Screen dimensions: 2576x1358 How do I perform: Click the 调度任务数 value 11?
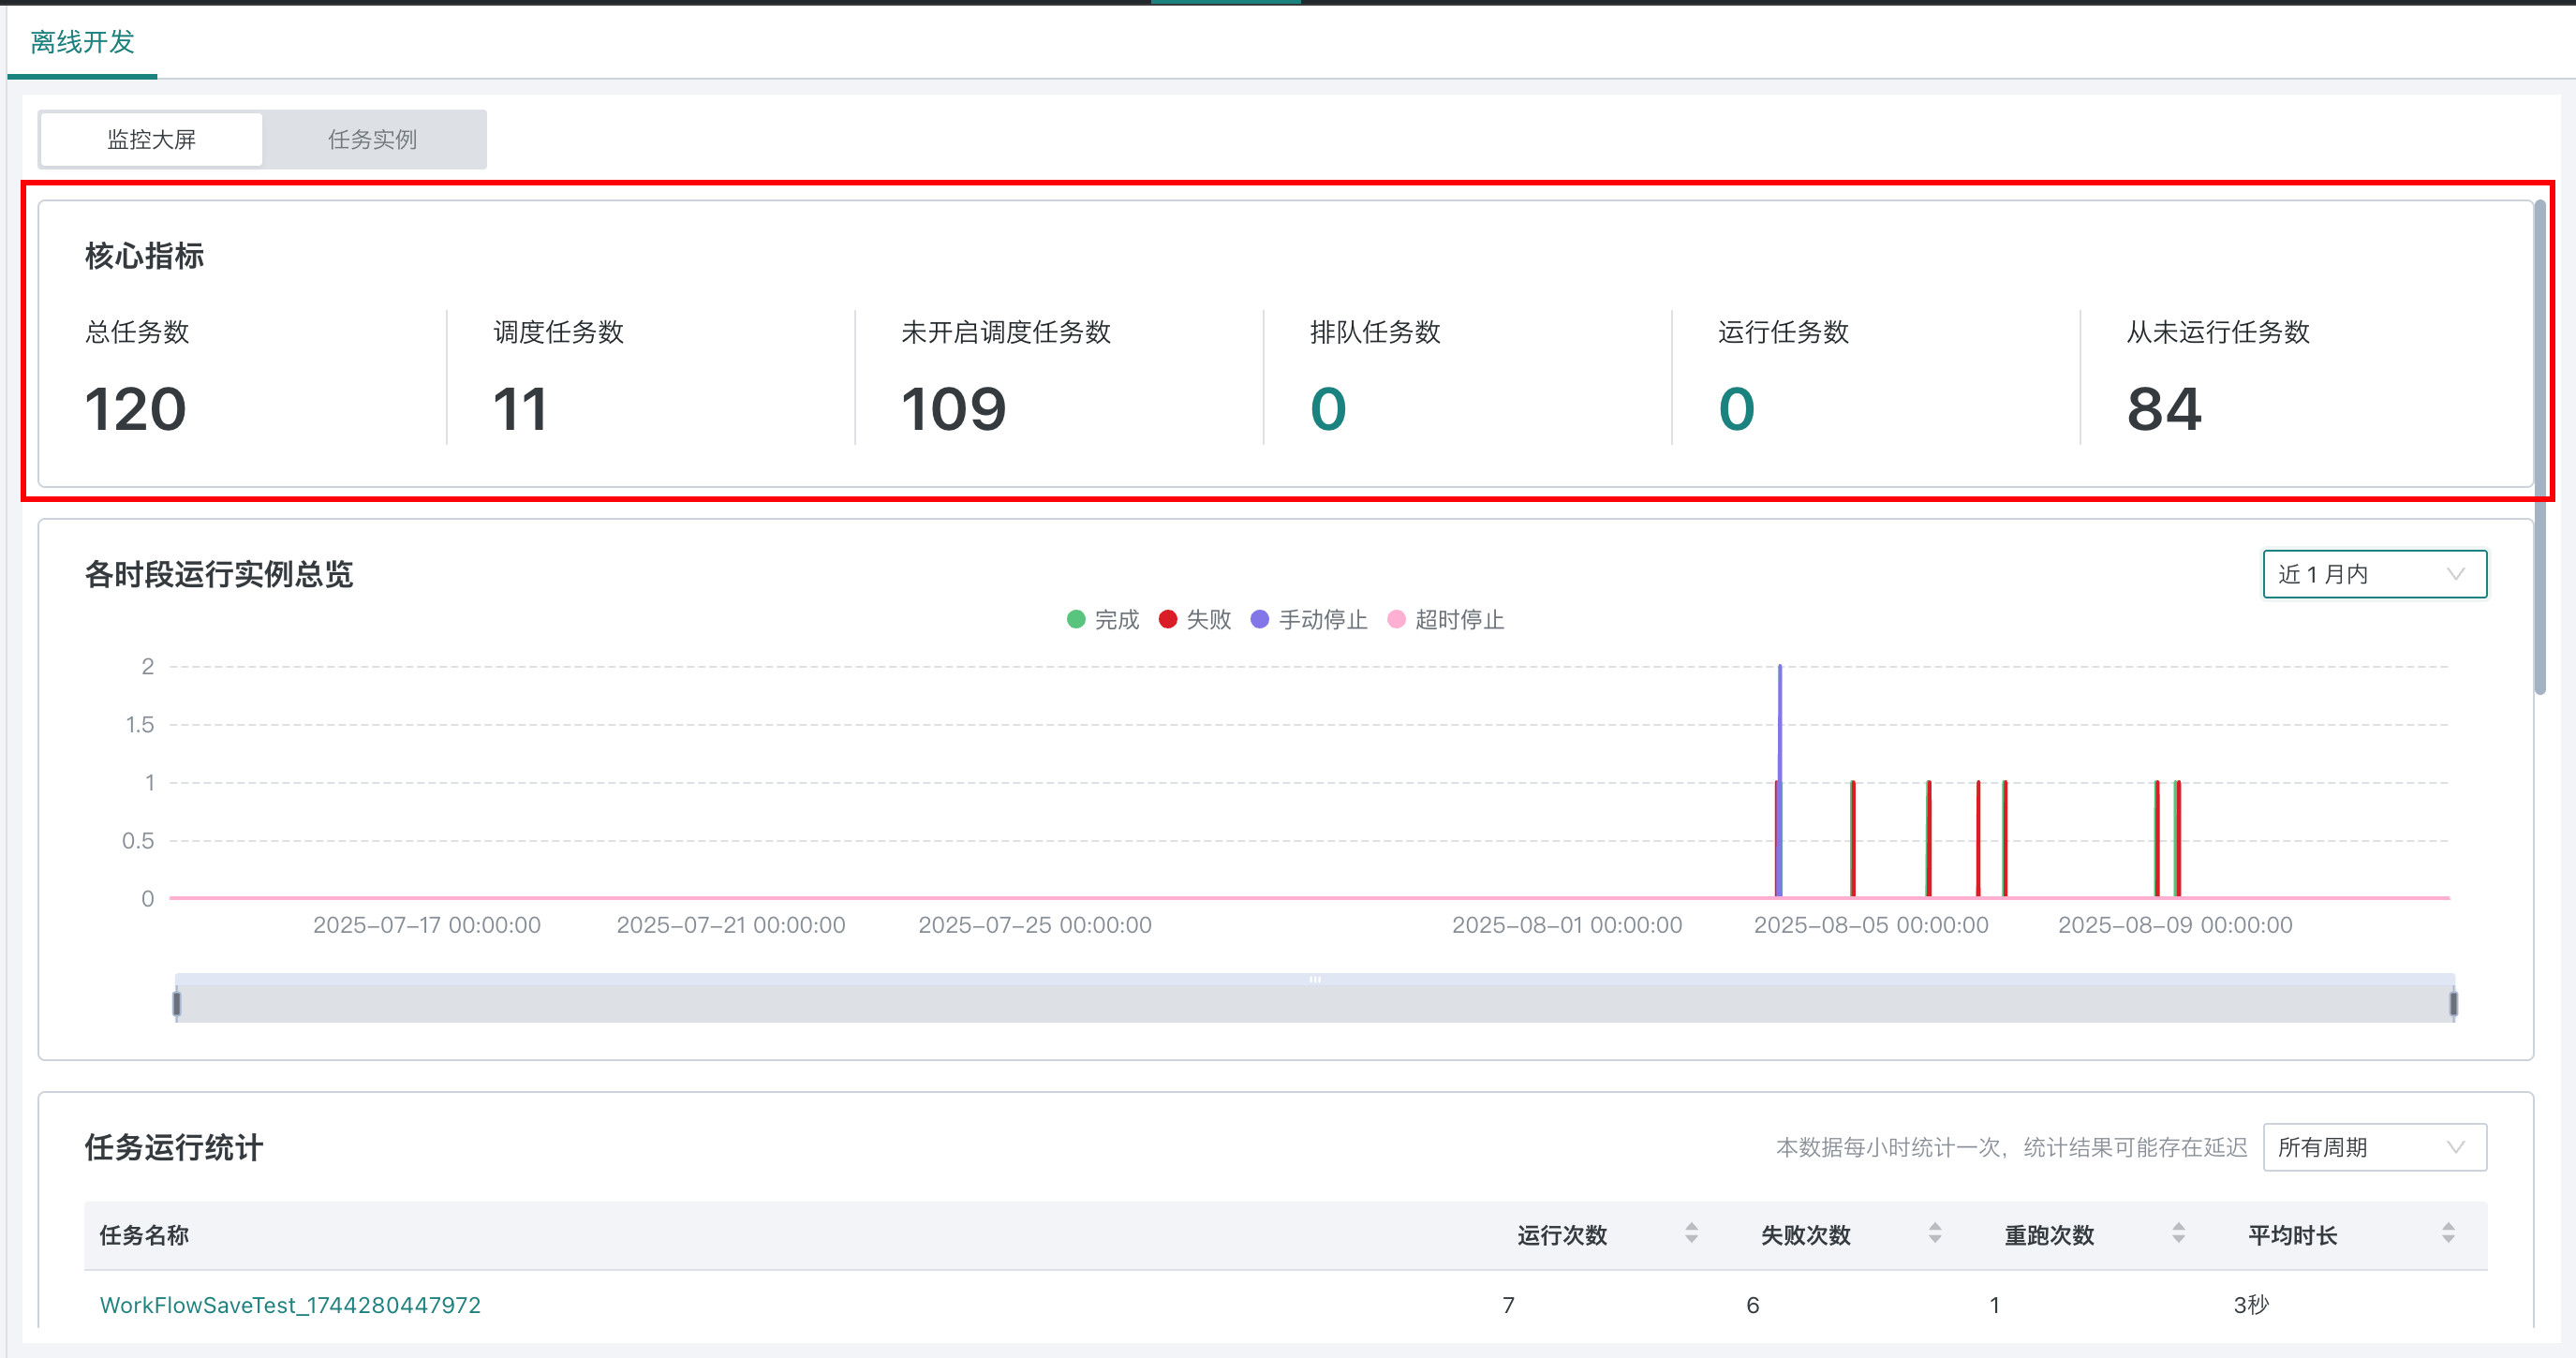pos(520,409)
